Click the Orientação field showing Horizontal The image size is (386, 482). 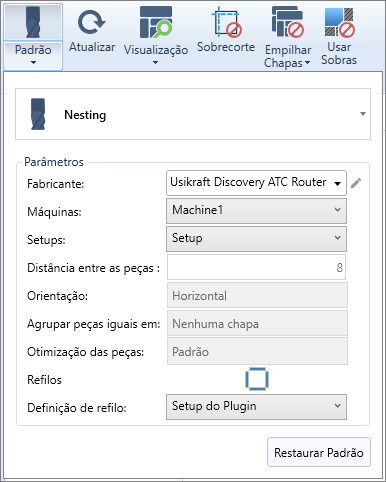click(x=257, y=295)
